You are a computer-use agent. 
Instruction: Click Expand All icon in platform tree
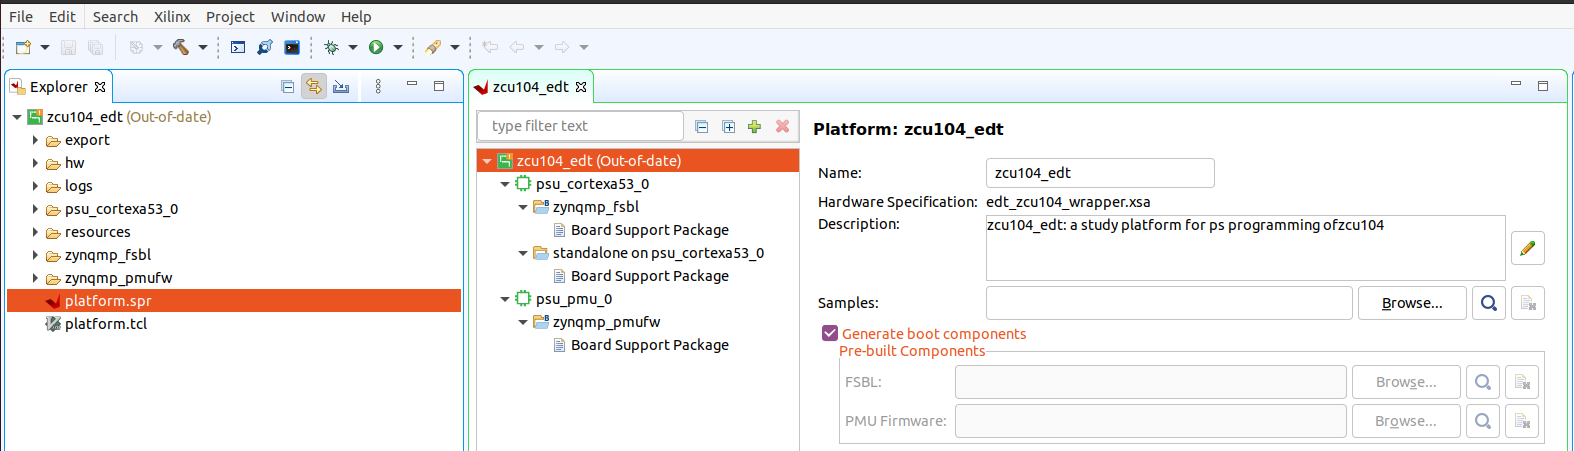729,126
